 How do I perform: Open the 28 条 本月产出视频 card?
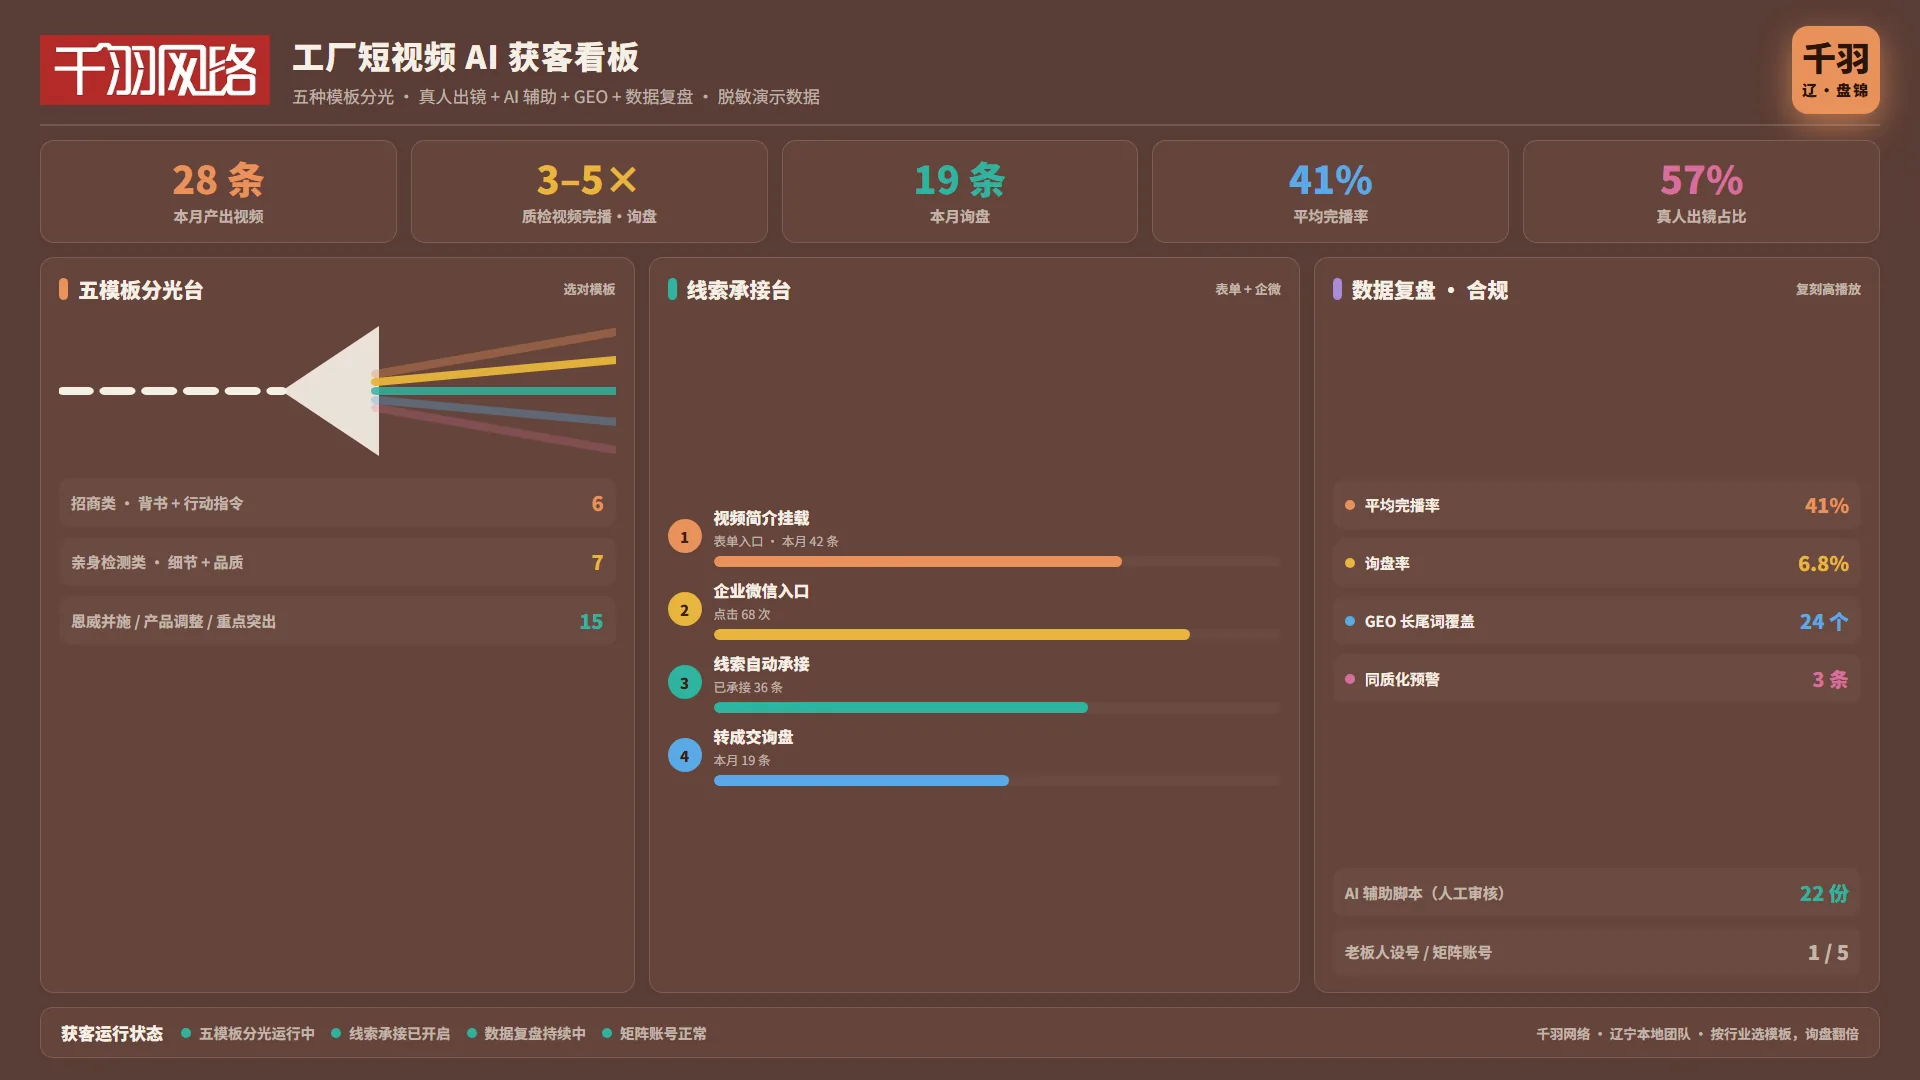(218, 191)
